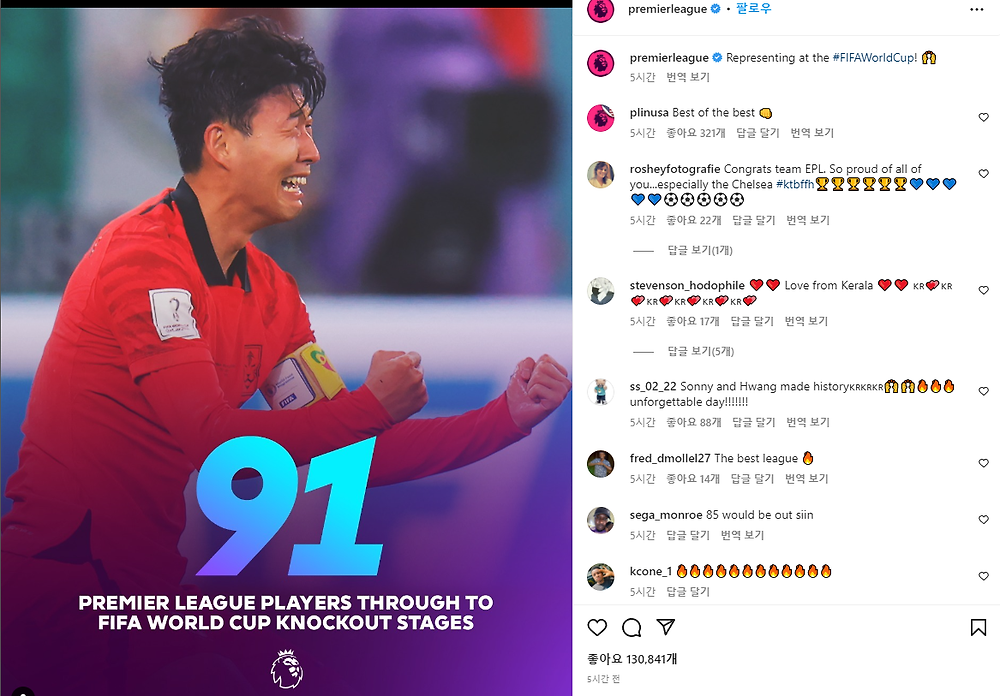Like fred_dmollel27's comment heart

(983, 463)
